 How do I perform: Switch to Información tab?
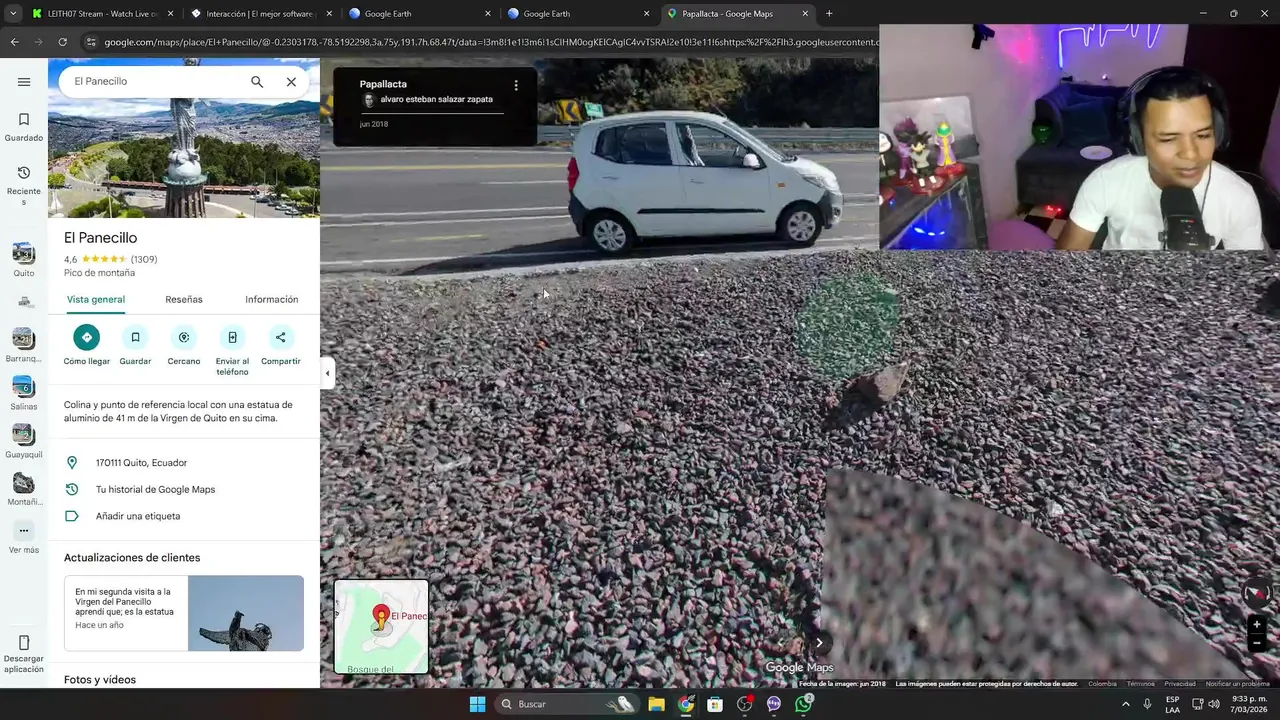(272, 299)
